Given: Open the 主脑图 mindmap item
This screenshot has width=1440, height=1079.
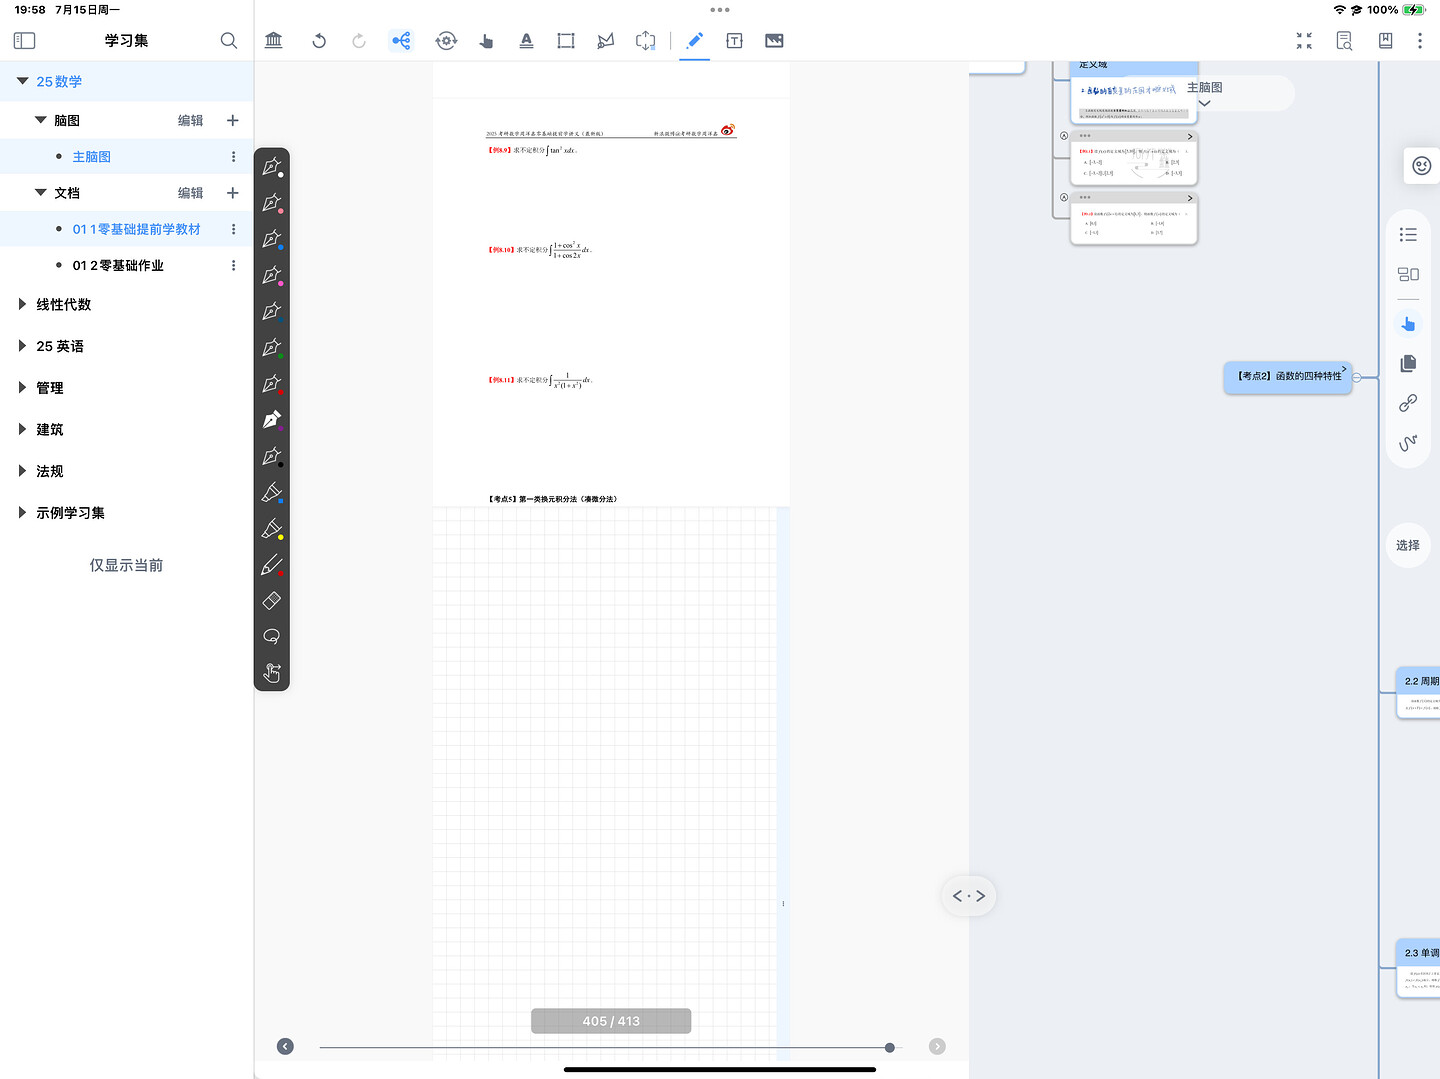Looking at the screenshot, I should click(91, 157).
